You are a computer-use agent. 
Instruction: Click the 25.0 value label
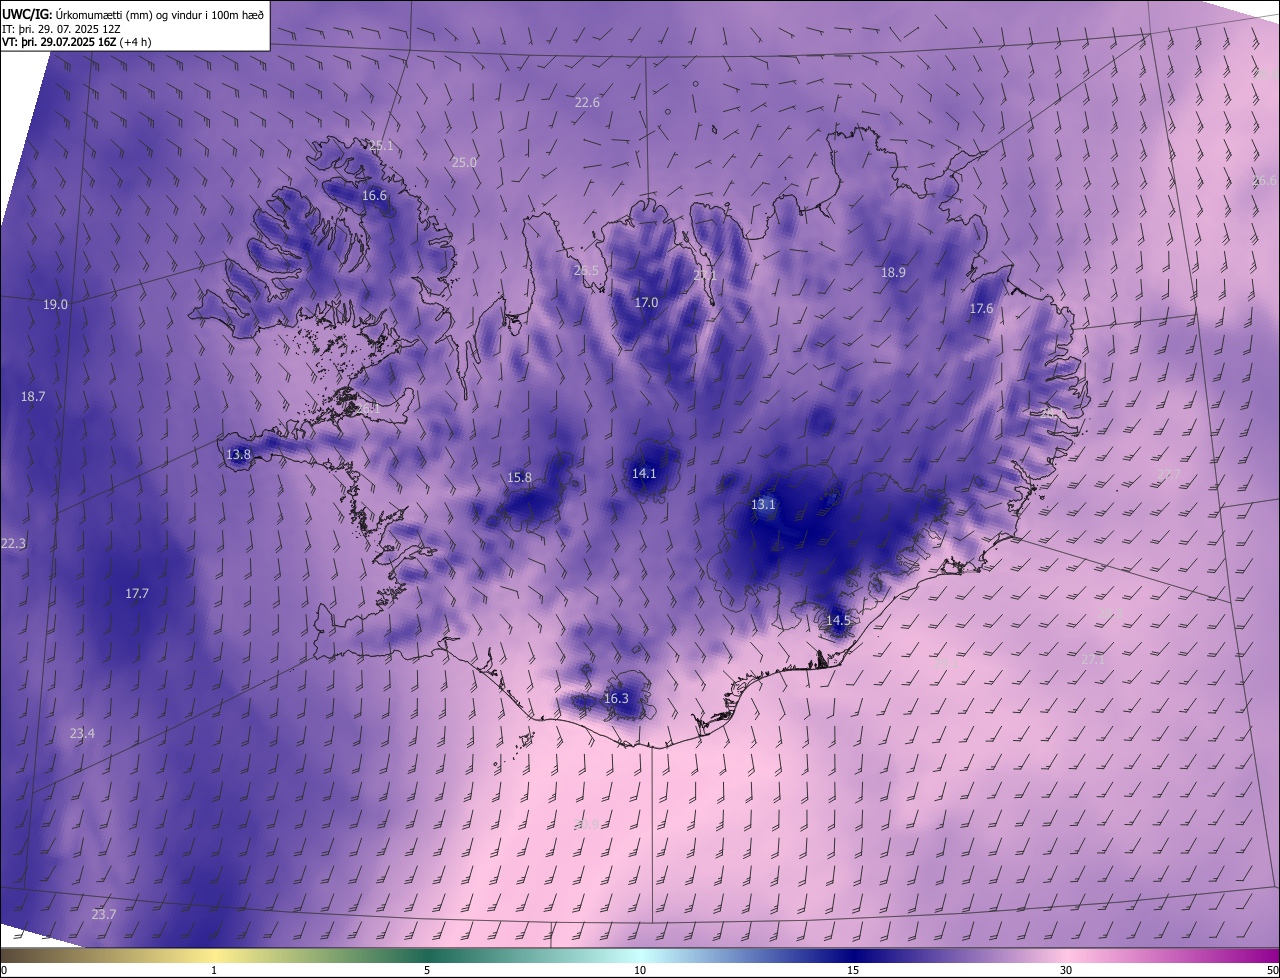(464, 162)
